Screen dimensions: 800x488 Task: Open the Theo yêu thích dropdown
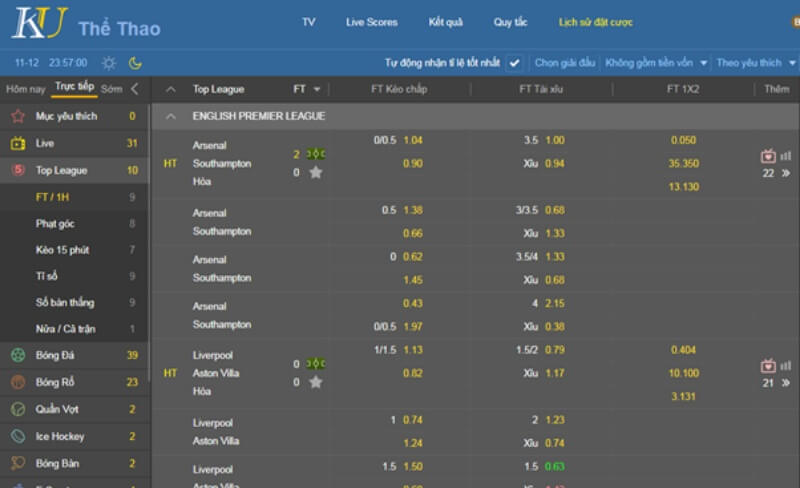[756, 63]
